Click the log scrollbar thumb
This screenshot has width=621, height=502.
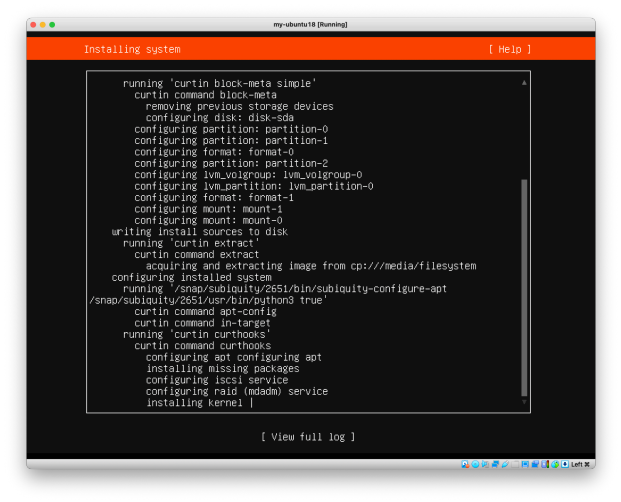tap(524, 287)
